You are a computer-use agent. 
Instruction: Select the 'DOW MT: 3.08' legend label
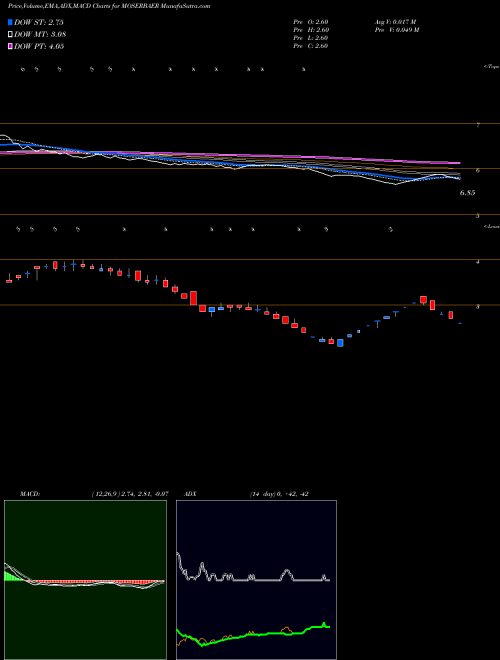point(40,35)
